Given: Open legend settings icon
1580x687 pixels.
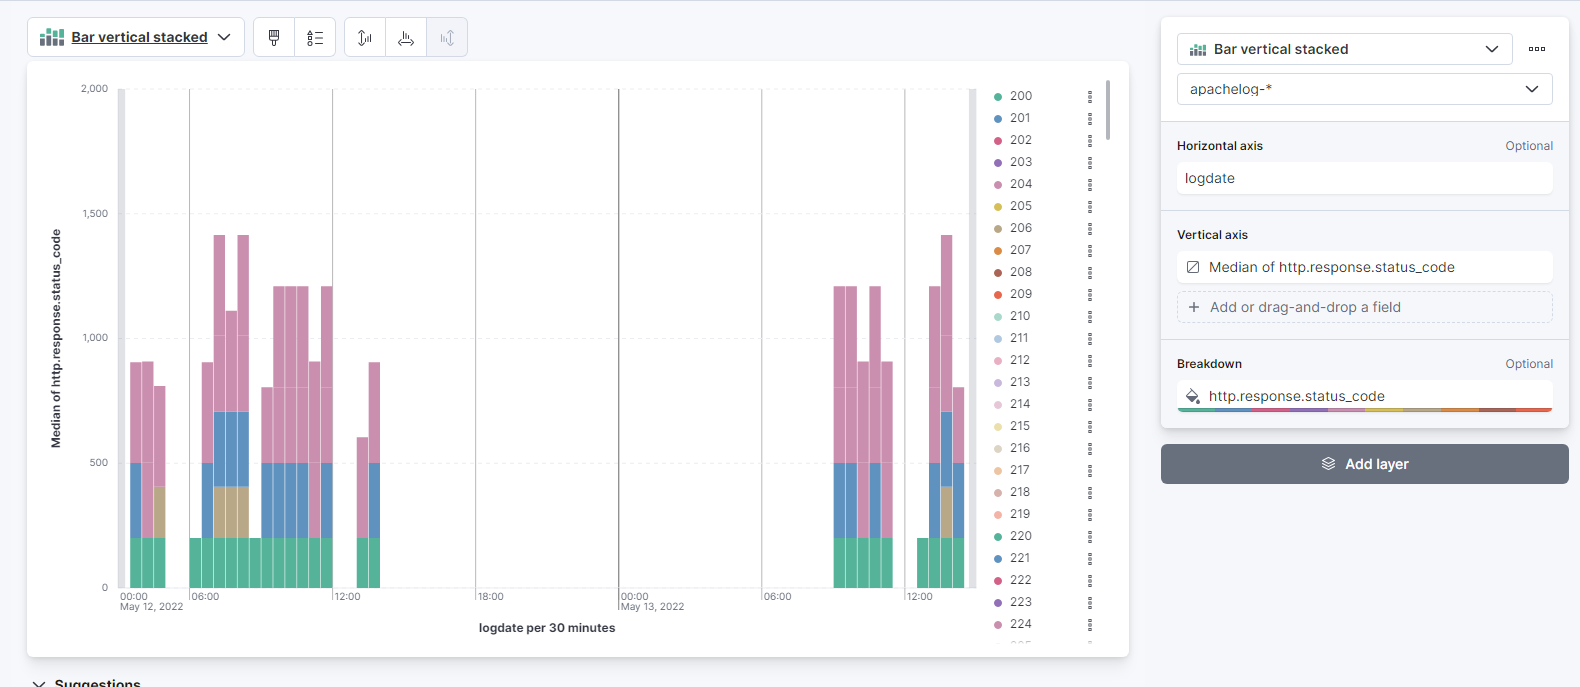Looking at the screenshot, I should [x=315, y=37].
